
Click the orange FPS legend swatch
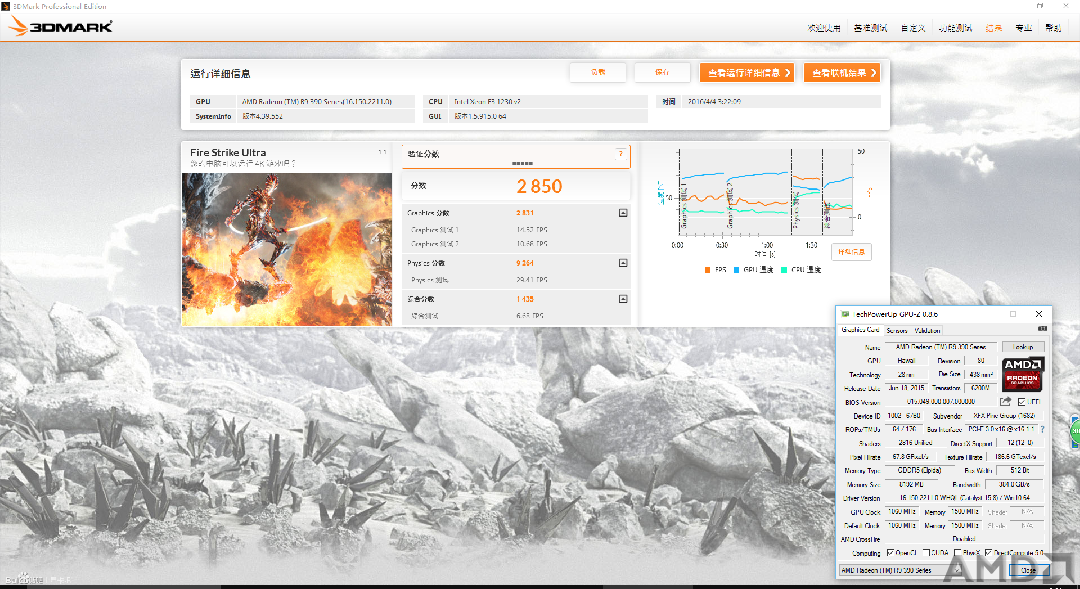pyautogui.click(x=707, y=270)
